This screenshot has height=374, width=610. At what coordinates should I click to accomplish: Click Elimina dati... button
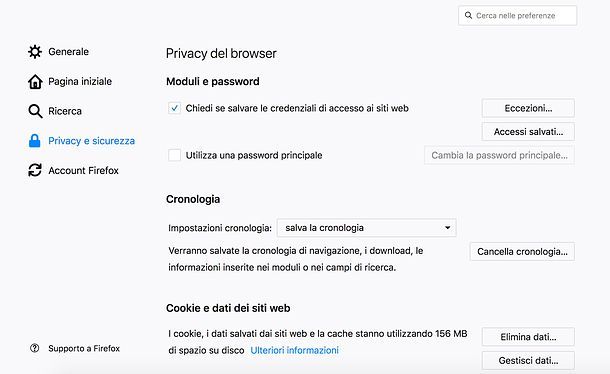[x=528, y=337]
